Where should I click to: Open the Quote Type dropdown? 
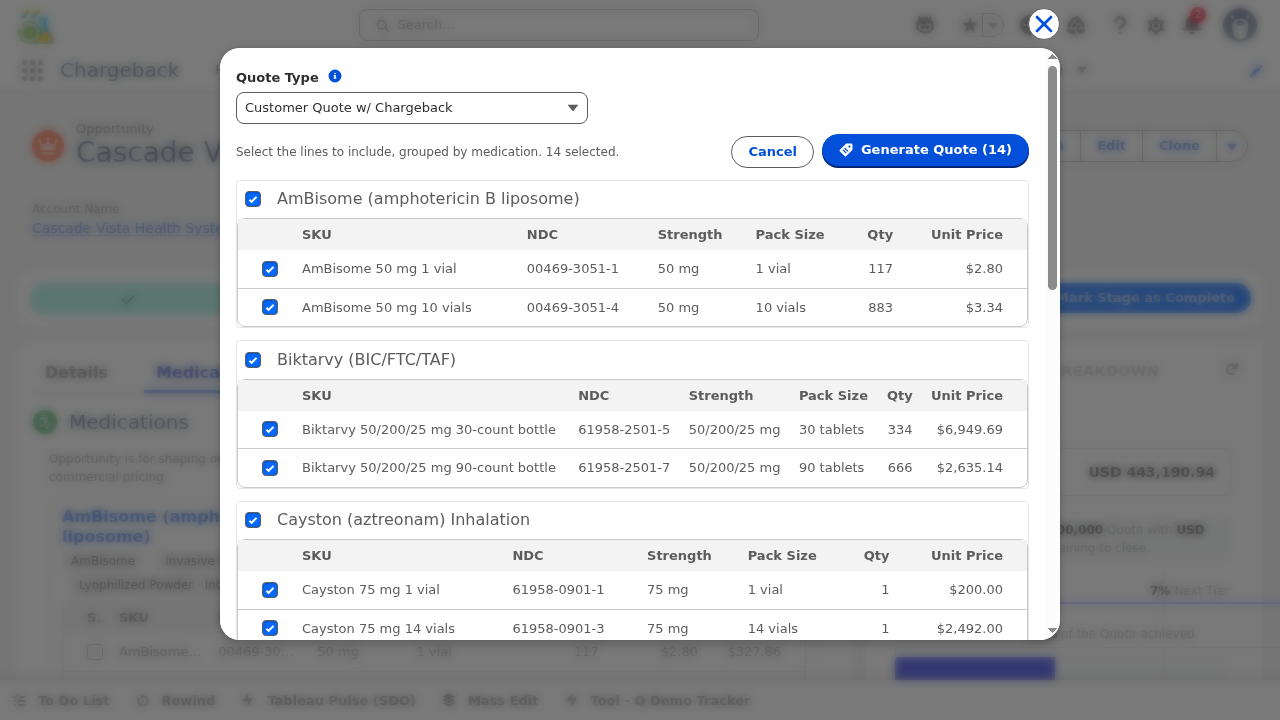(x=412, y=108)
